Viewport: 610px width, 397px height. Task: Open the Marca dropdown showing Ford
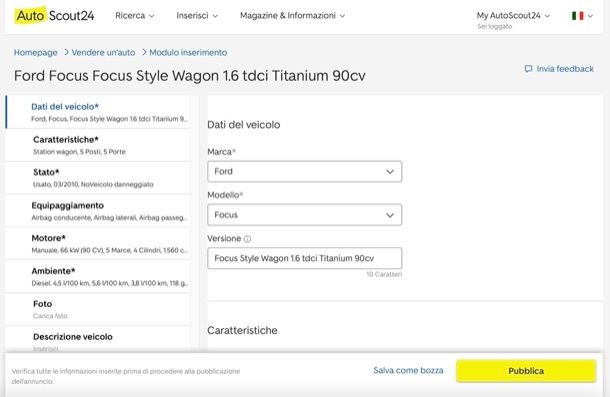[305, 172]
